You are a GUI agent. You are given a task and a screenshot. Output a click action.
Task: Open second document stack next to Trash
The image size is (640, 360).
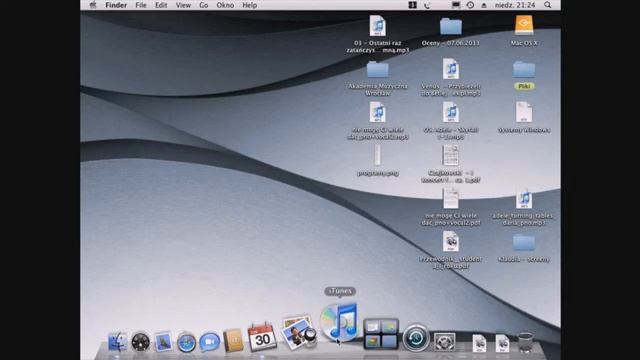502,343
